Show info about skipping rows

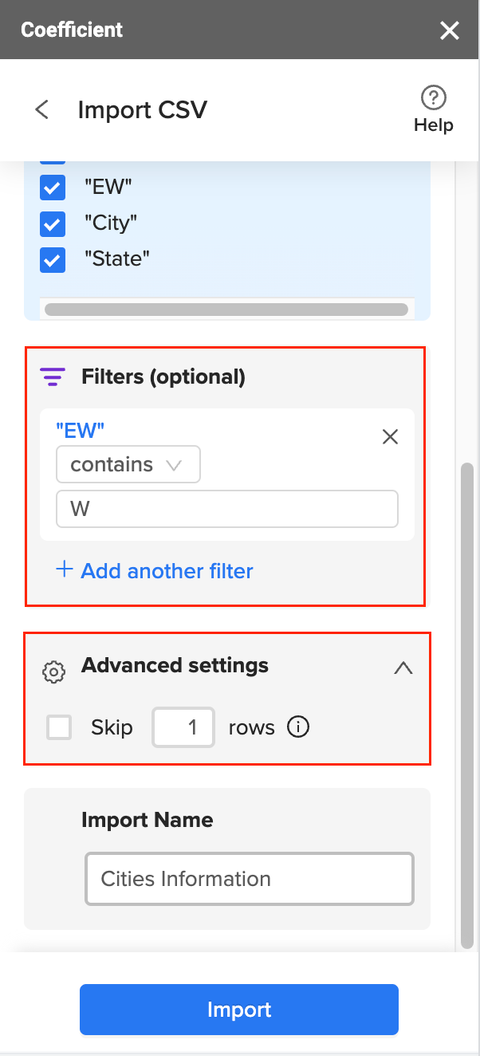[x=298, y=727]
